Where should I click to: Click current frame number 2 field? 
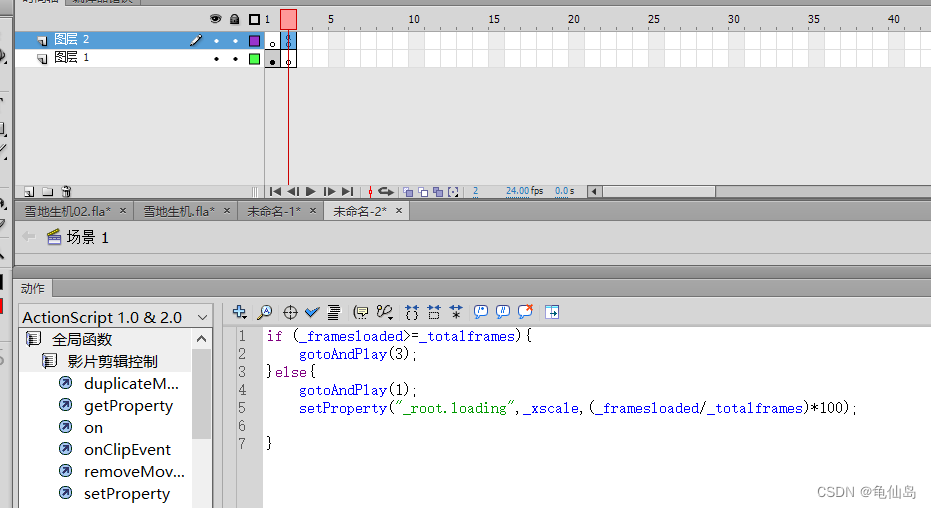pos(476,191)
